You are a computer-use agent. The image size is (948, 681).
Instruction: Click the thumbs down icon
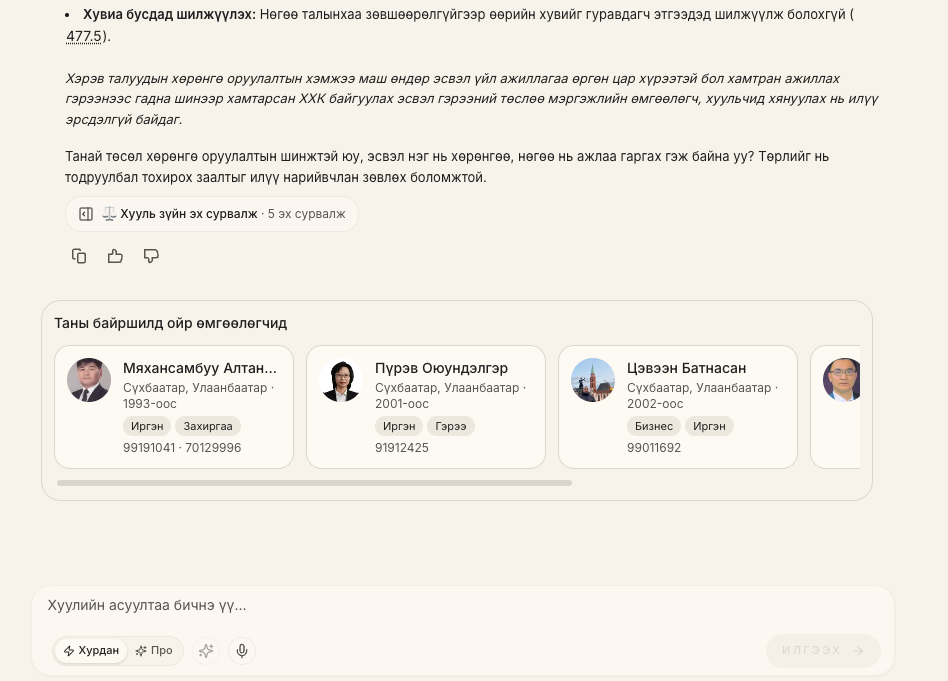(151, 256)
